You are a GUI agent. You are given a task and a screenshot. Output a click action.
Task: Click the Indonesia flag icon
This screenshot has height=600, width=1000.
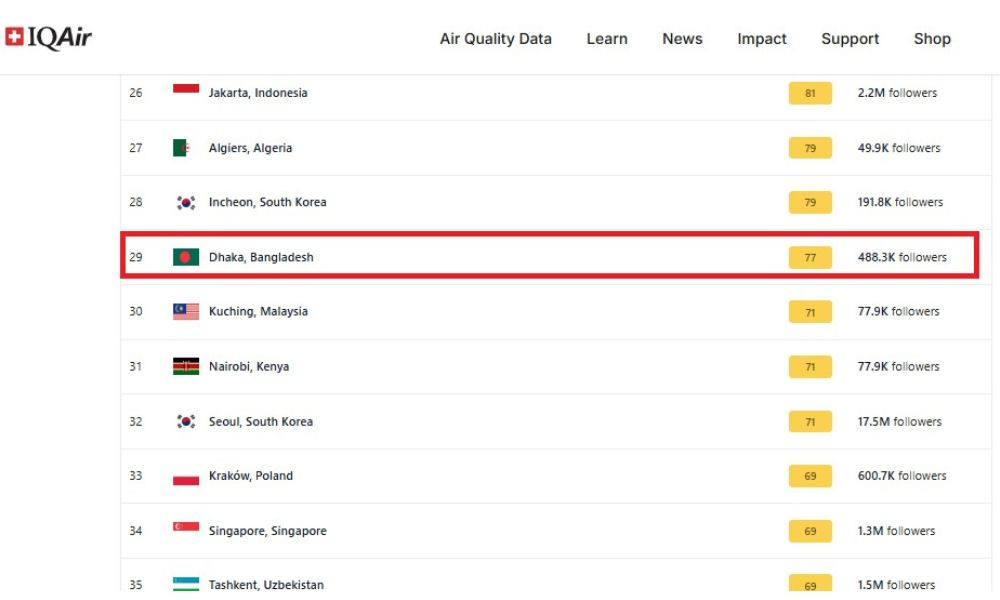(x=186, y=92)
